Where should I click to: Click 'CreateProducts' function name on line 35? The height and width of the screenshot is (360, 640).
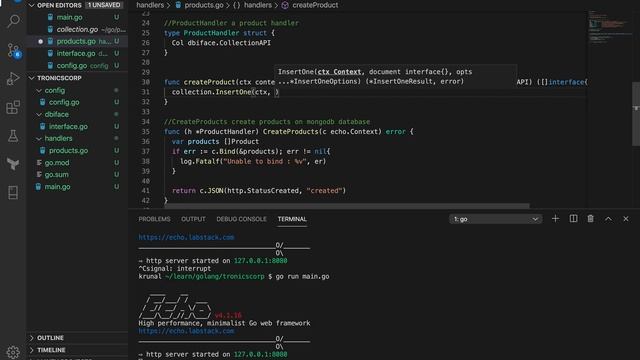[290, 131]
